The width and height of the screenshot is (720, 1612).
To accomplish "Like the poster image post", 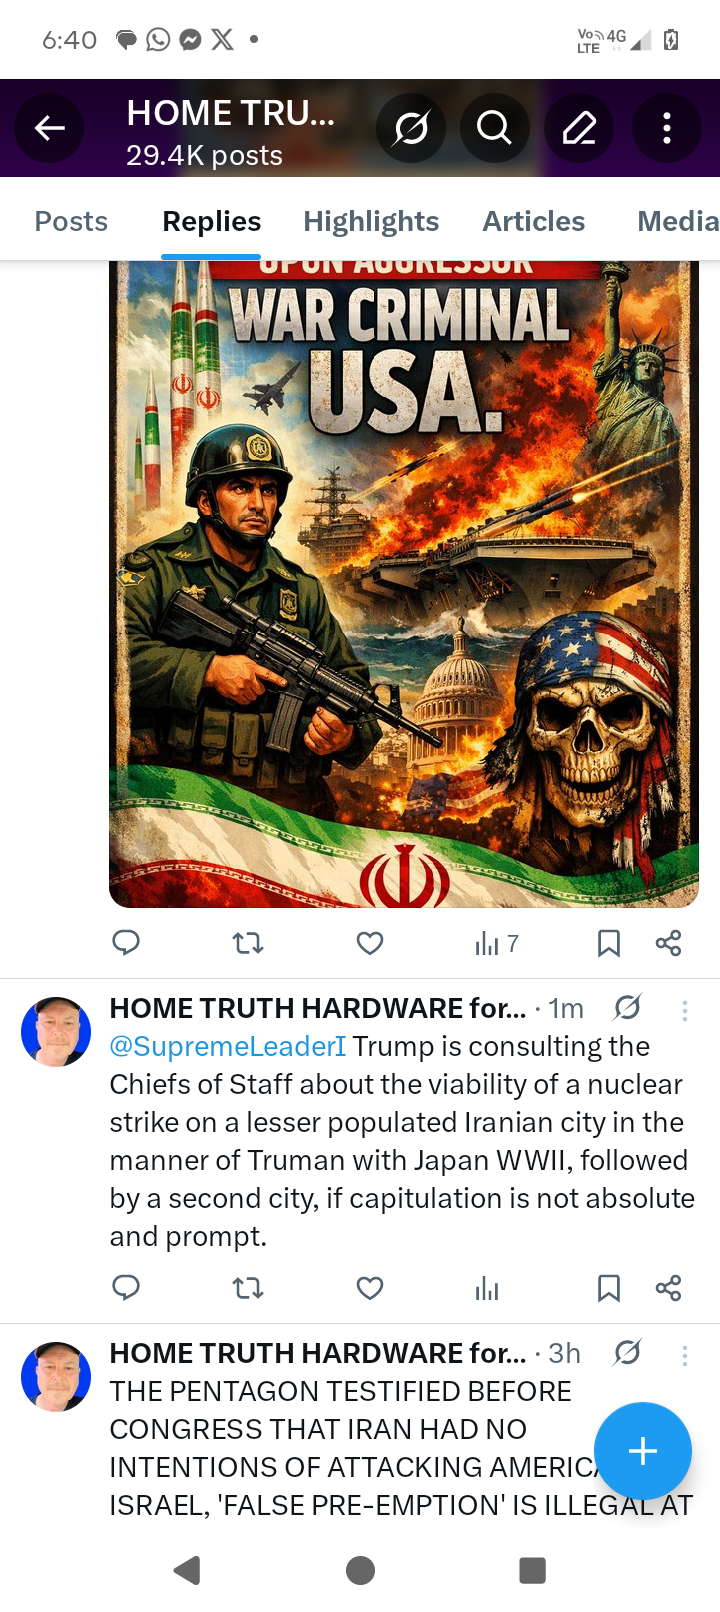I will coord(370,943).
